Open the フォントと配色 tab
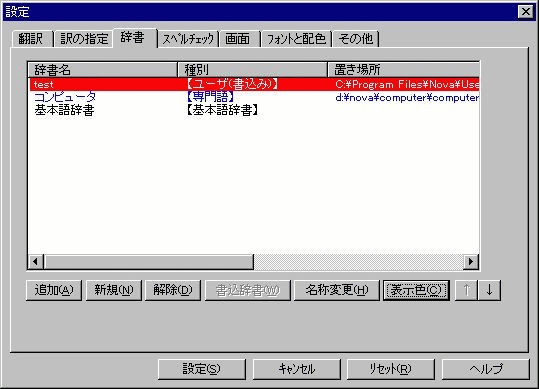Viewport: 539px width, 389px height. pos(296,38)
